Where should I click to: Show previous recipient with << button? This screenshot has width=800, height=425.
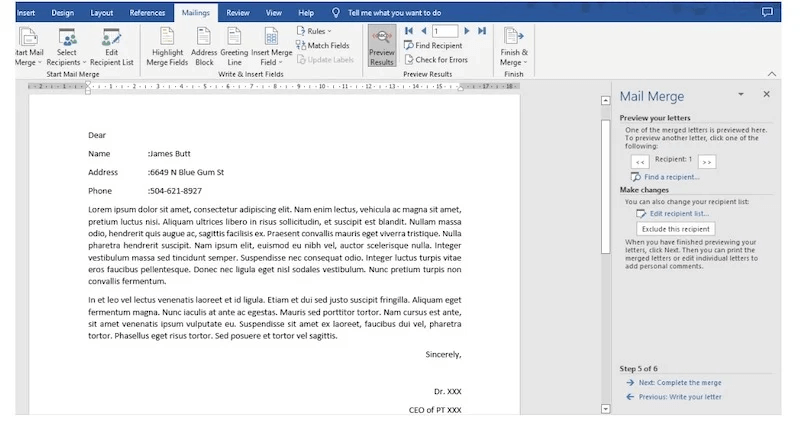pyautogui.click(x=640, y=162)
